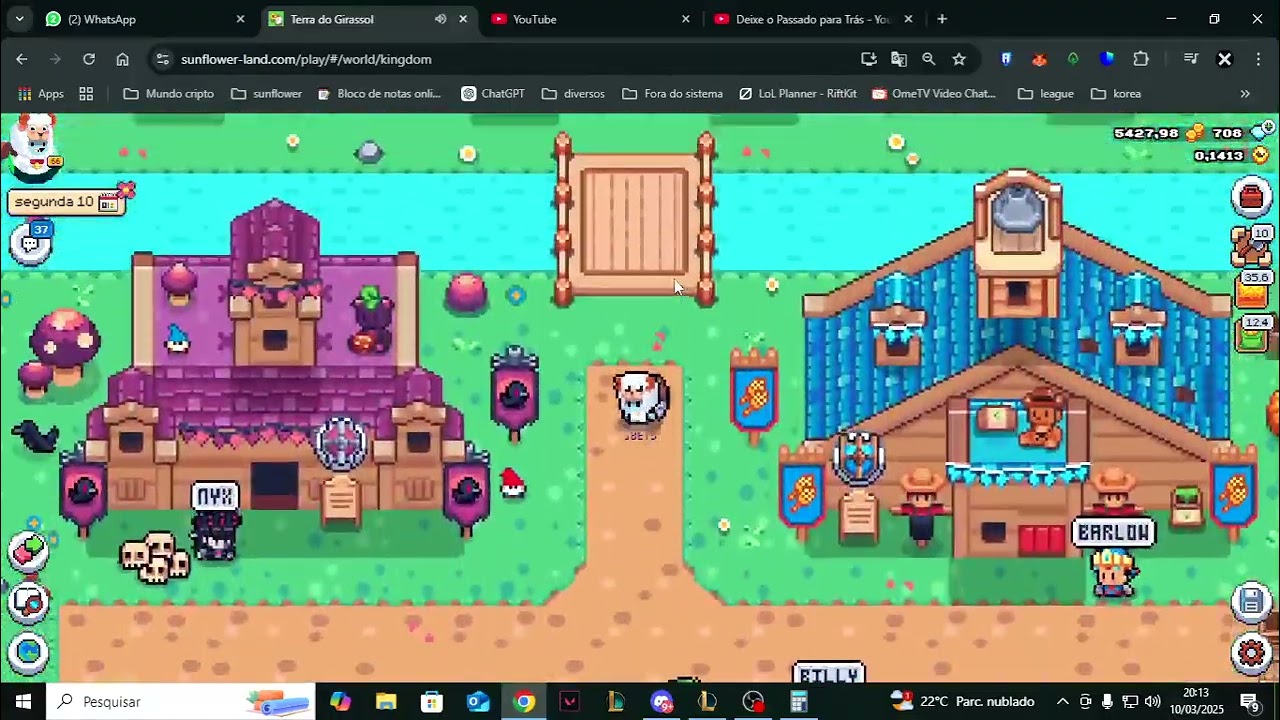The image size is (1280, 720).
Task: Switch to Deixe o Passado para Trás tab
Action: (x=814, y=19)
